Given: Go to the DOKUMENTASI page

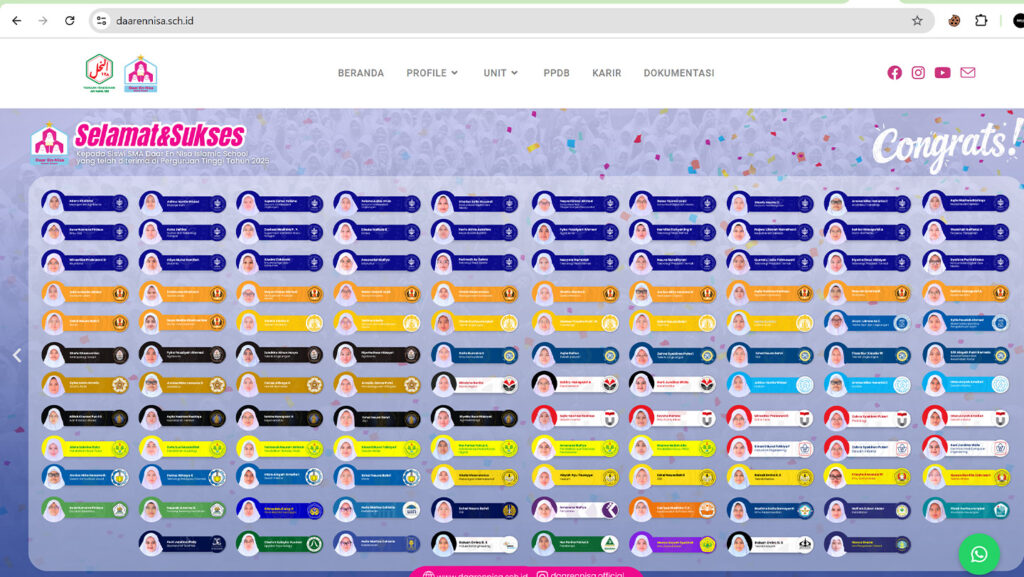Looking at the screenshot, I should [x=678, y=73].
